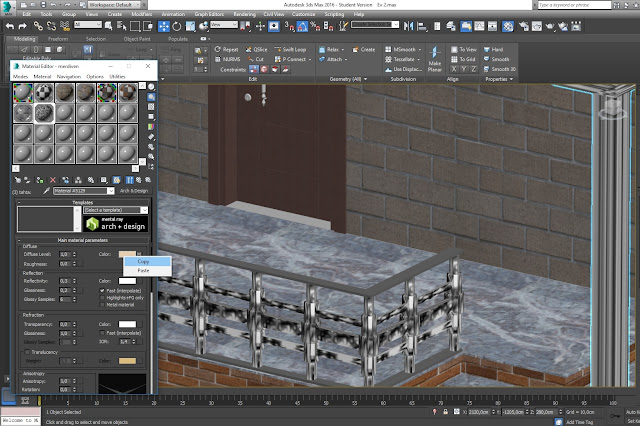Open the Material menu in Material Editor
Viewport: 640px width, 426px height.
[x=41, y=76]
